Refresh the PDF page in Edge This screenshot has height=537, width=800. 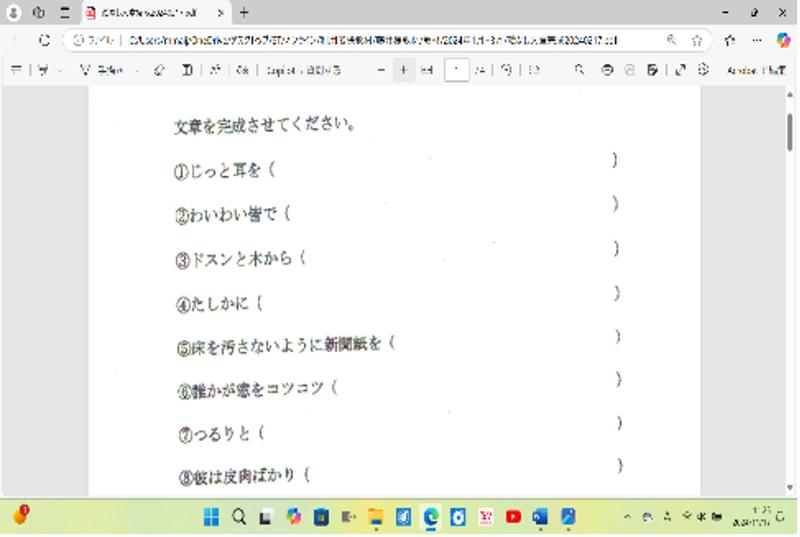[x=44, y=41]
